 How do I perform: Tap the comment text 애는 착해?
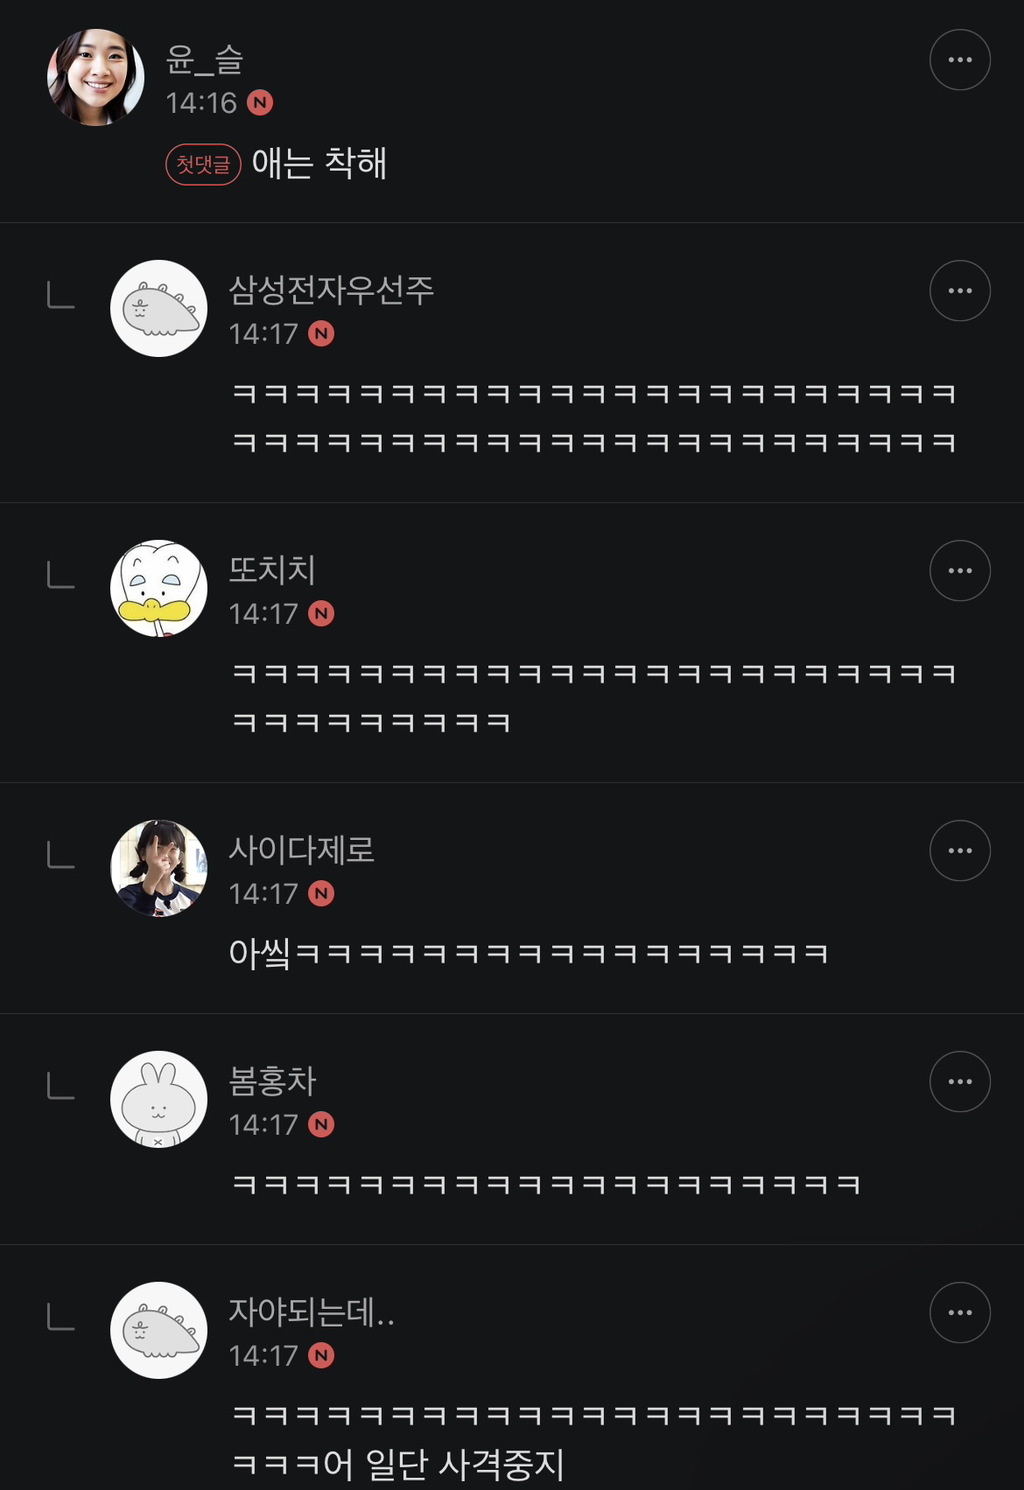(319, 164)
